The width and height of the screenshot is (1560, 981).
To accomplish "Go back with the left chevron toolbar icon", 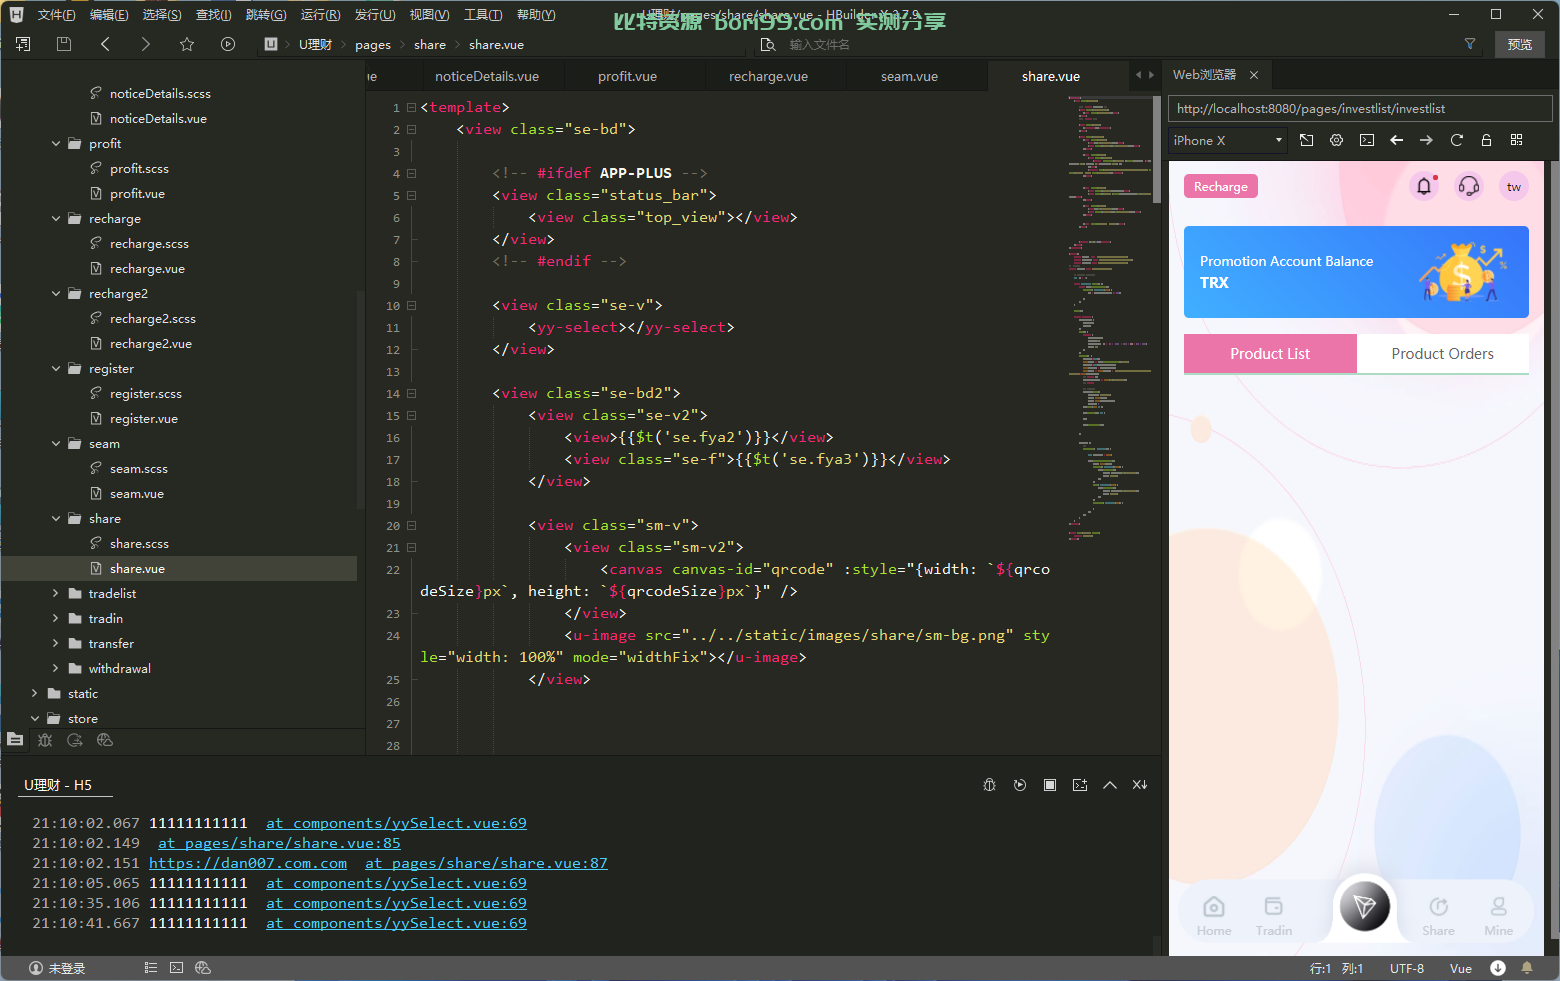I will pos(105,44).
